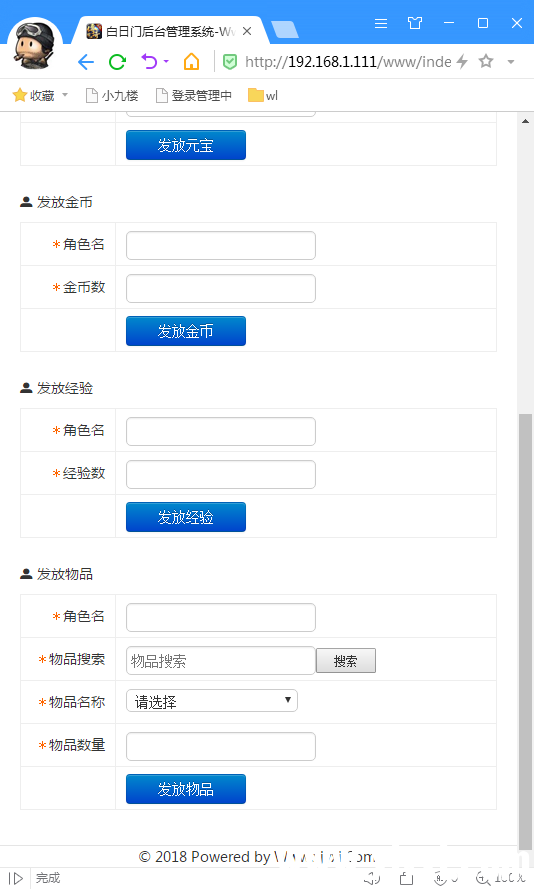Bookmark page with the star icon
This screenshot has width=534, height=889.
[x=486, y=61]
